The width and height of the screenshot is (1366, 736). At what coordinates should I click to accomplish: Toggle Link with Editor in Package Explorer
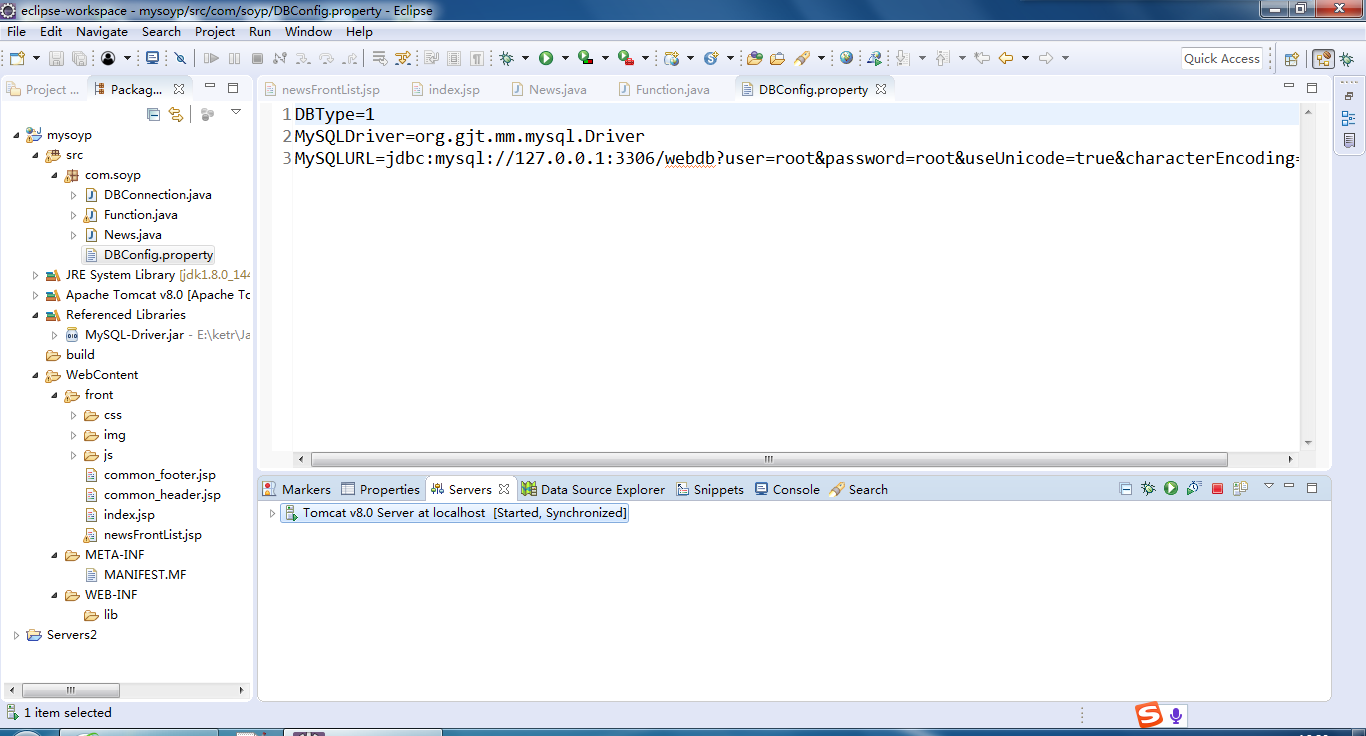[176, 114]
